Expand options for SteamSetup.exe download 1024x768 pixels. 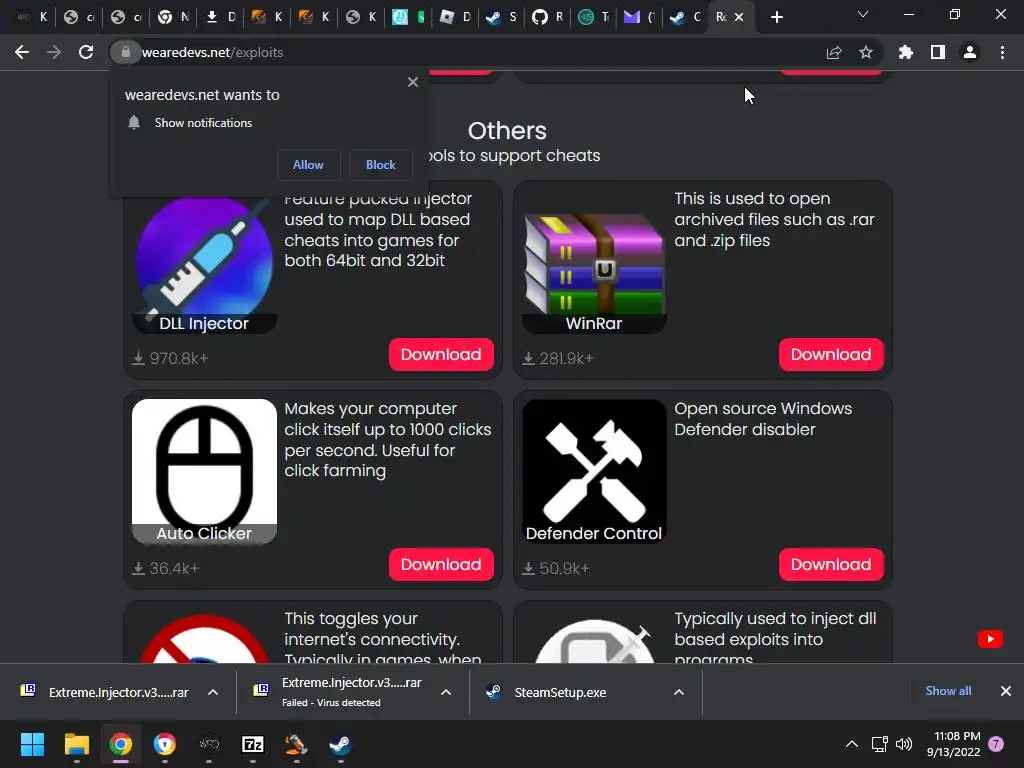point(679,692)
